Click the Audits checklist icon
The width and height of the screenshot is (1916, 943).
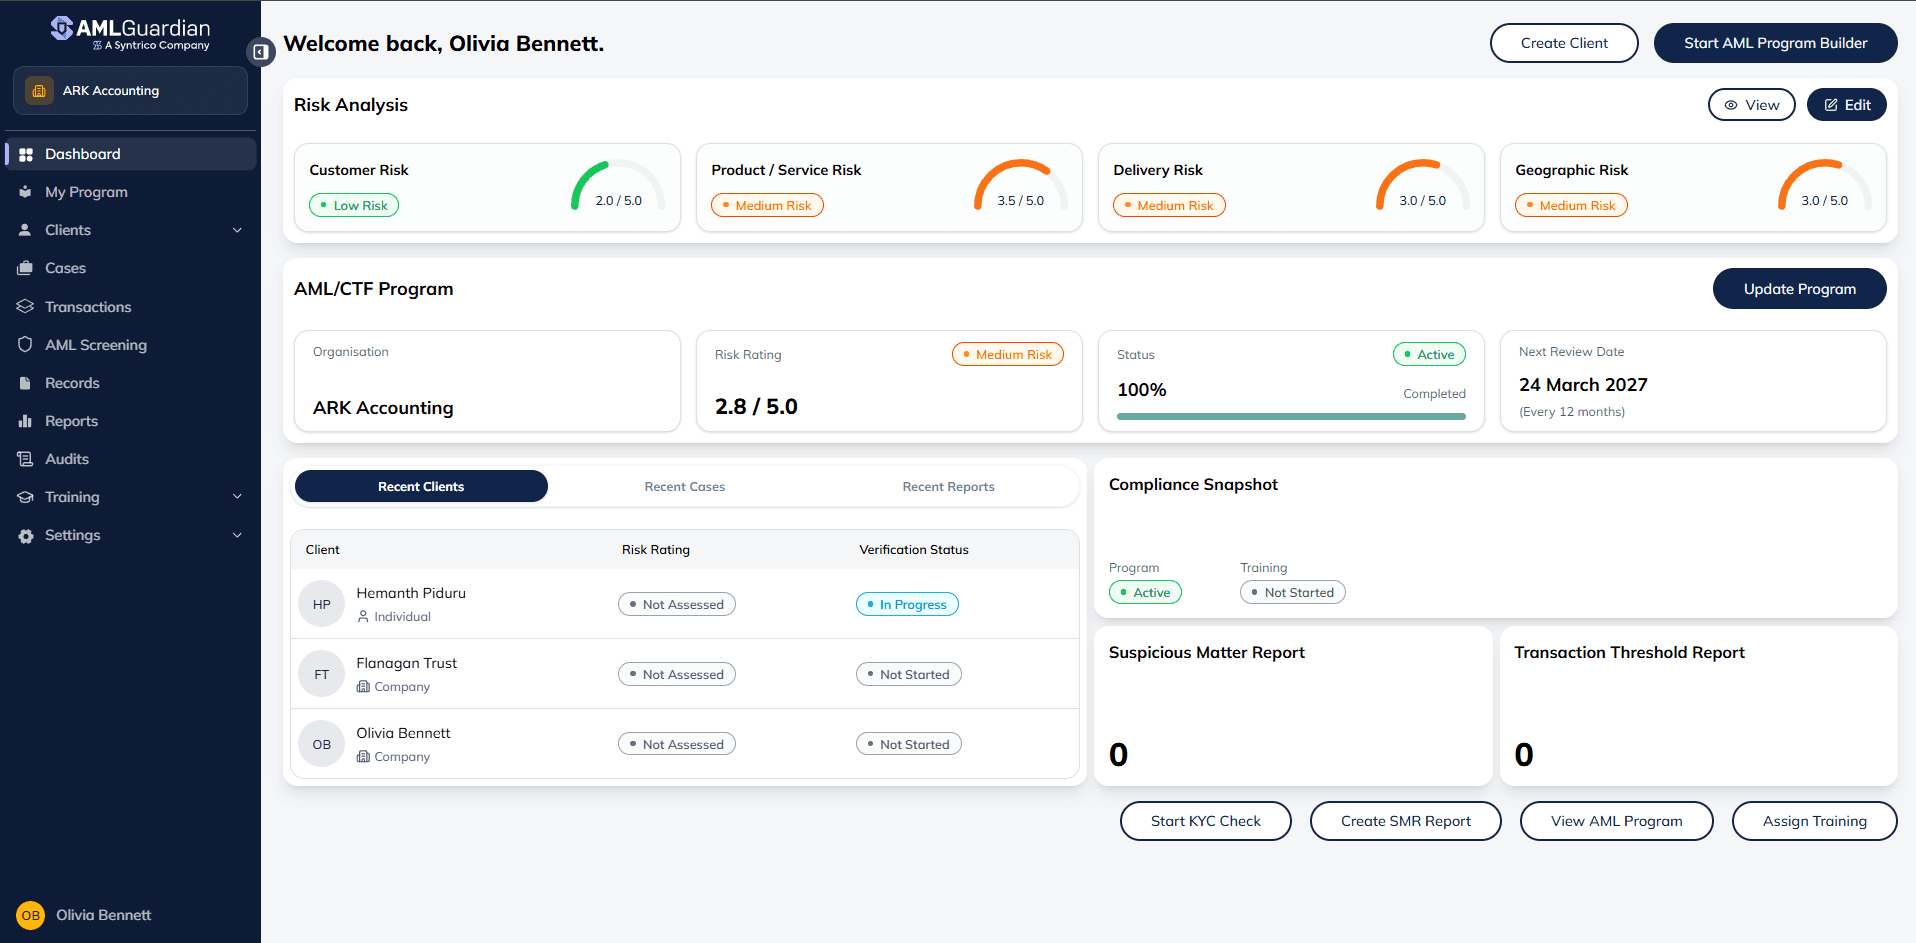(26, 459)
